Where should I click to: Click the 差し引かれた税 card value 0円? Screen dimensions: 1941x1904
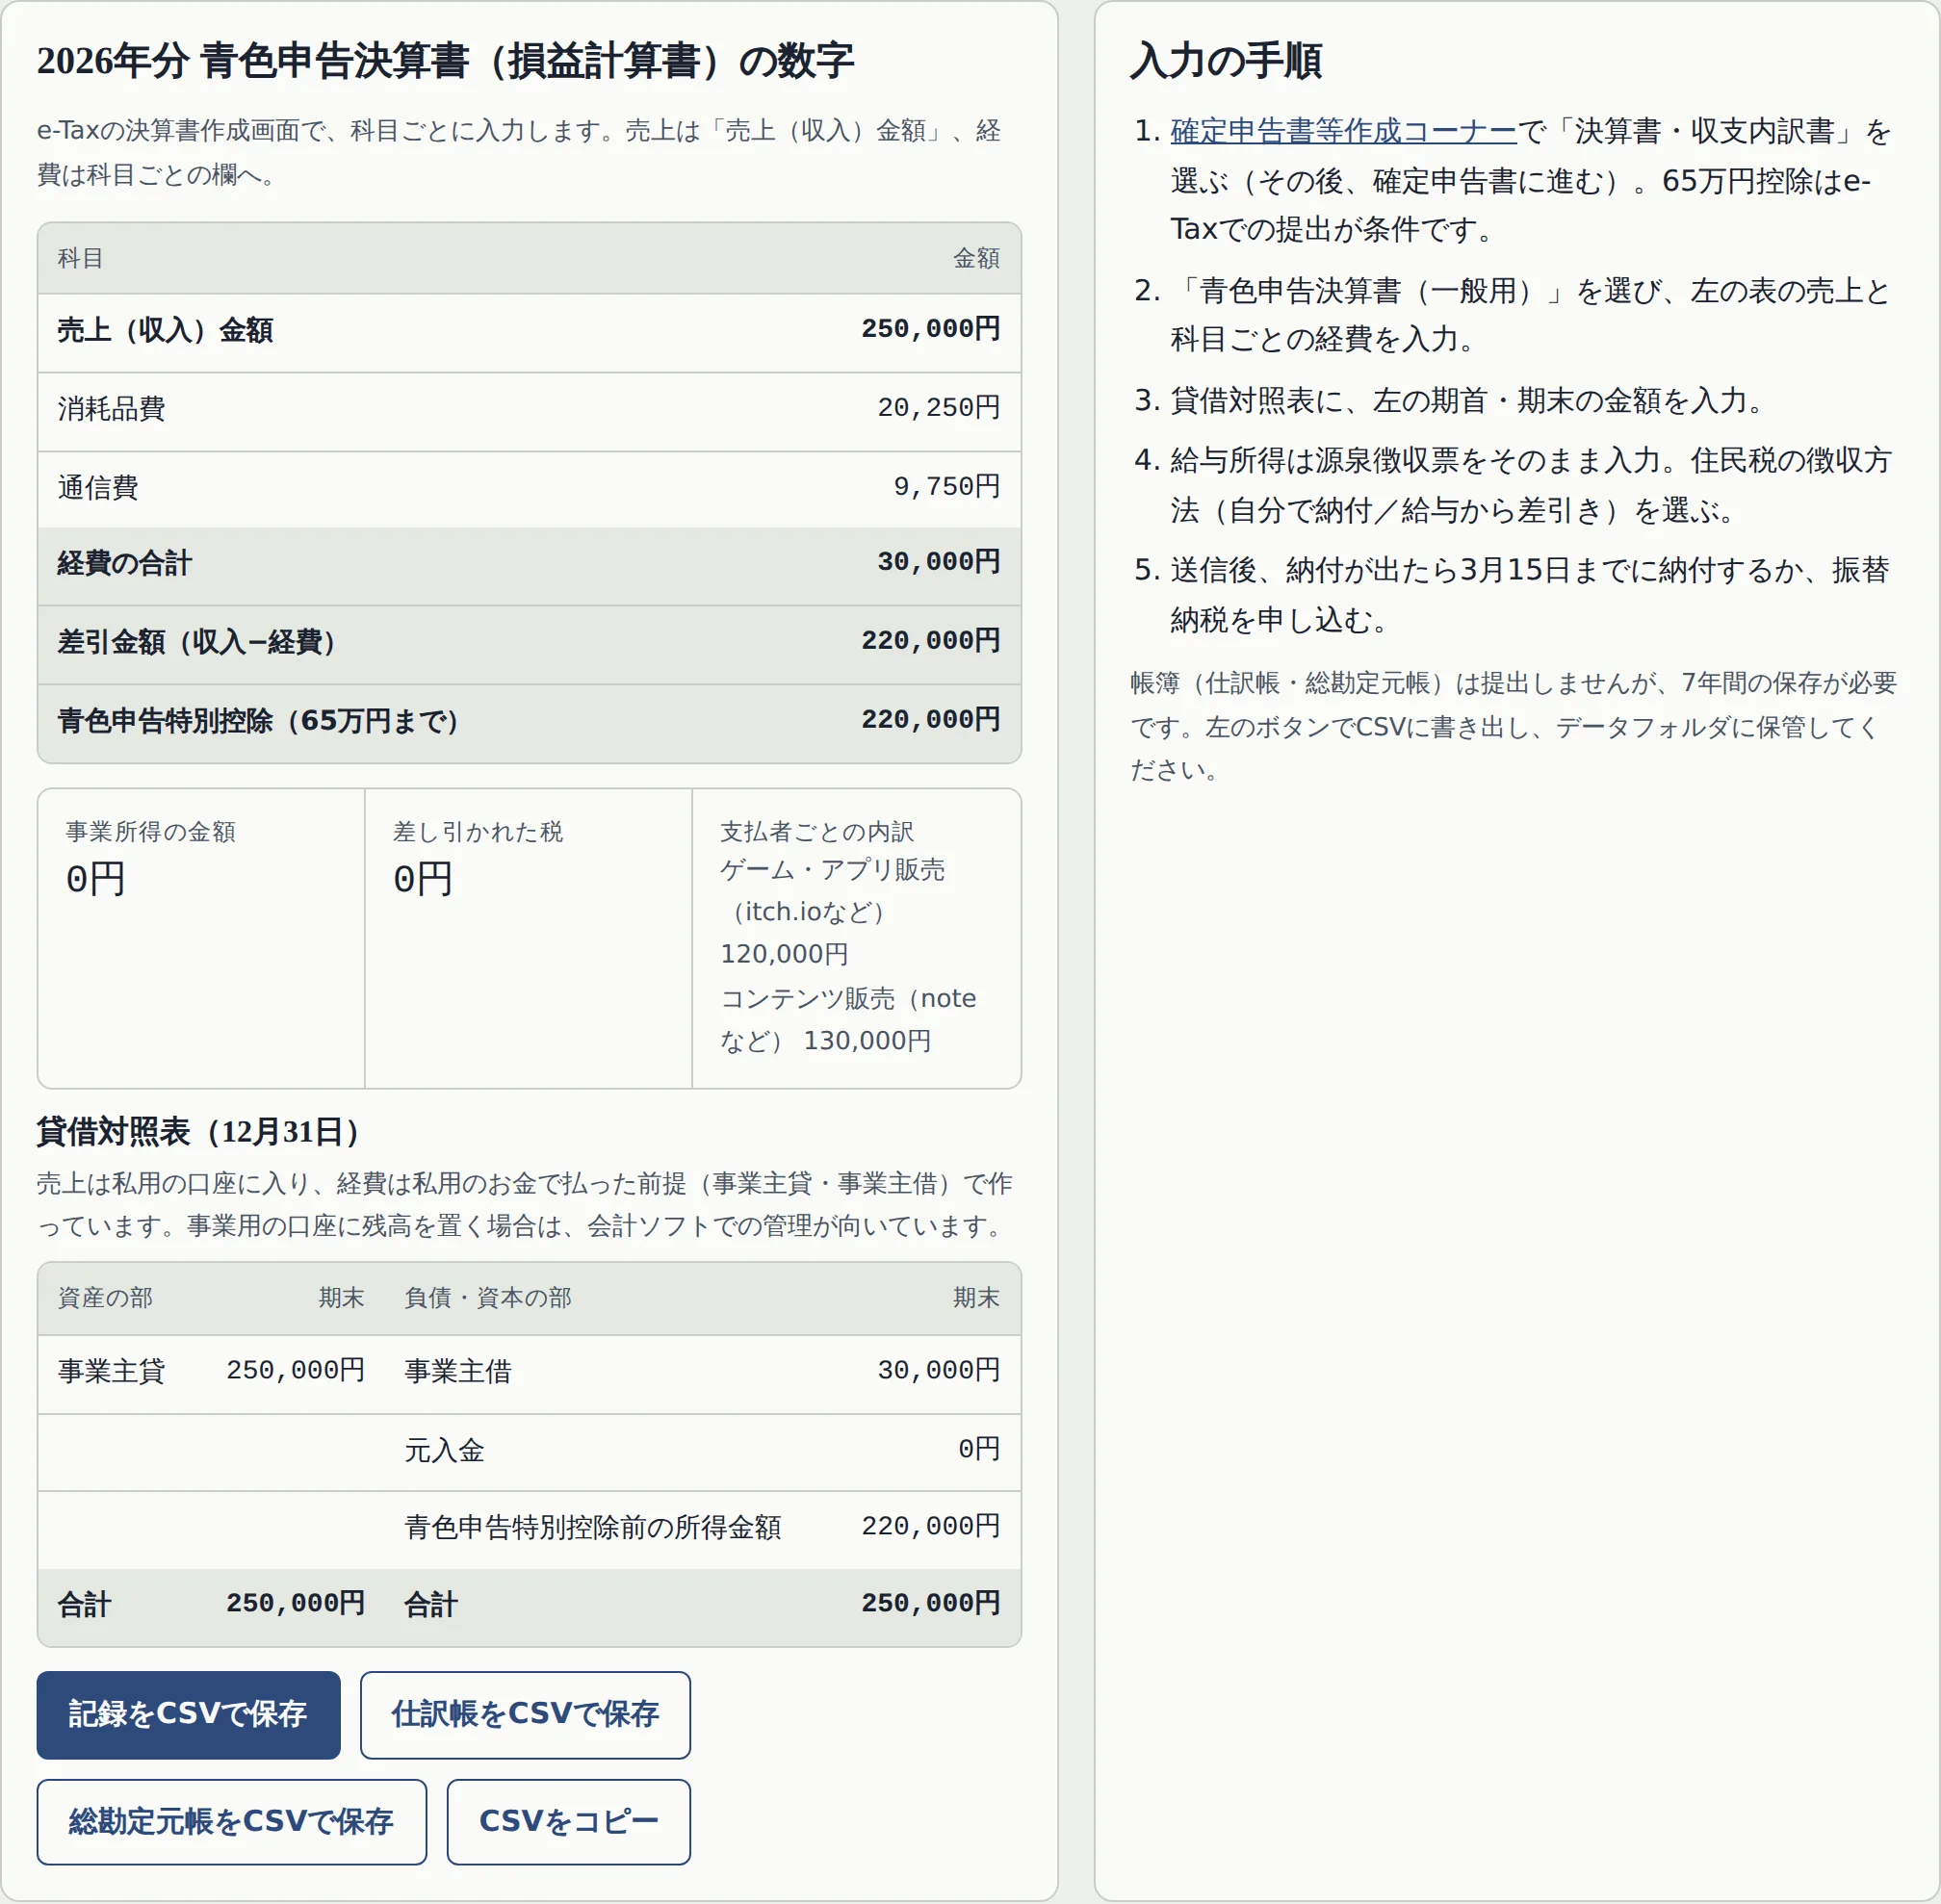423,879
